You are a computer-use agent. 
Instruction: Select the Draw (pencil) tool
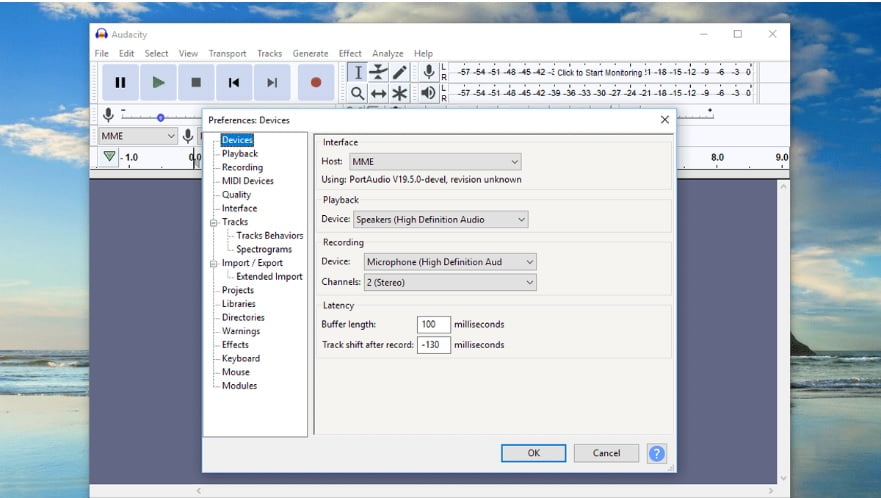point(399,72)
